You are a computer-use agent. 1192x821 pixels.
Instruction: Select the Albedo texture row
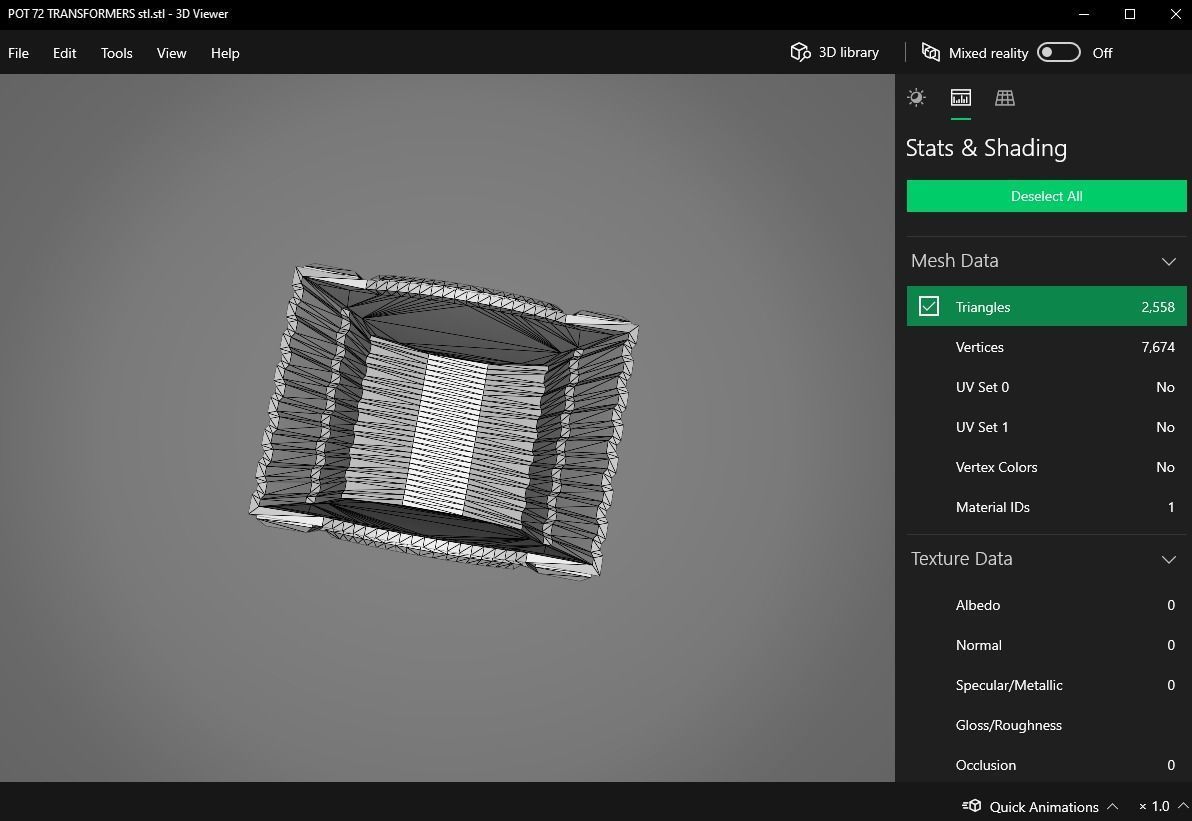tap(1046, 605)
